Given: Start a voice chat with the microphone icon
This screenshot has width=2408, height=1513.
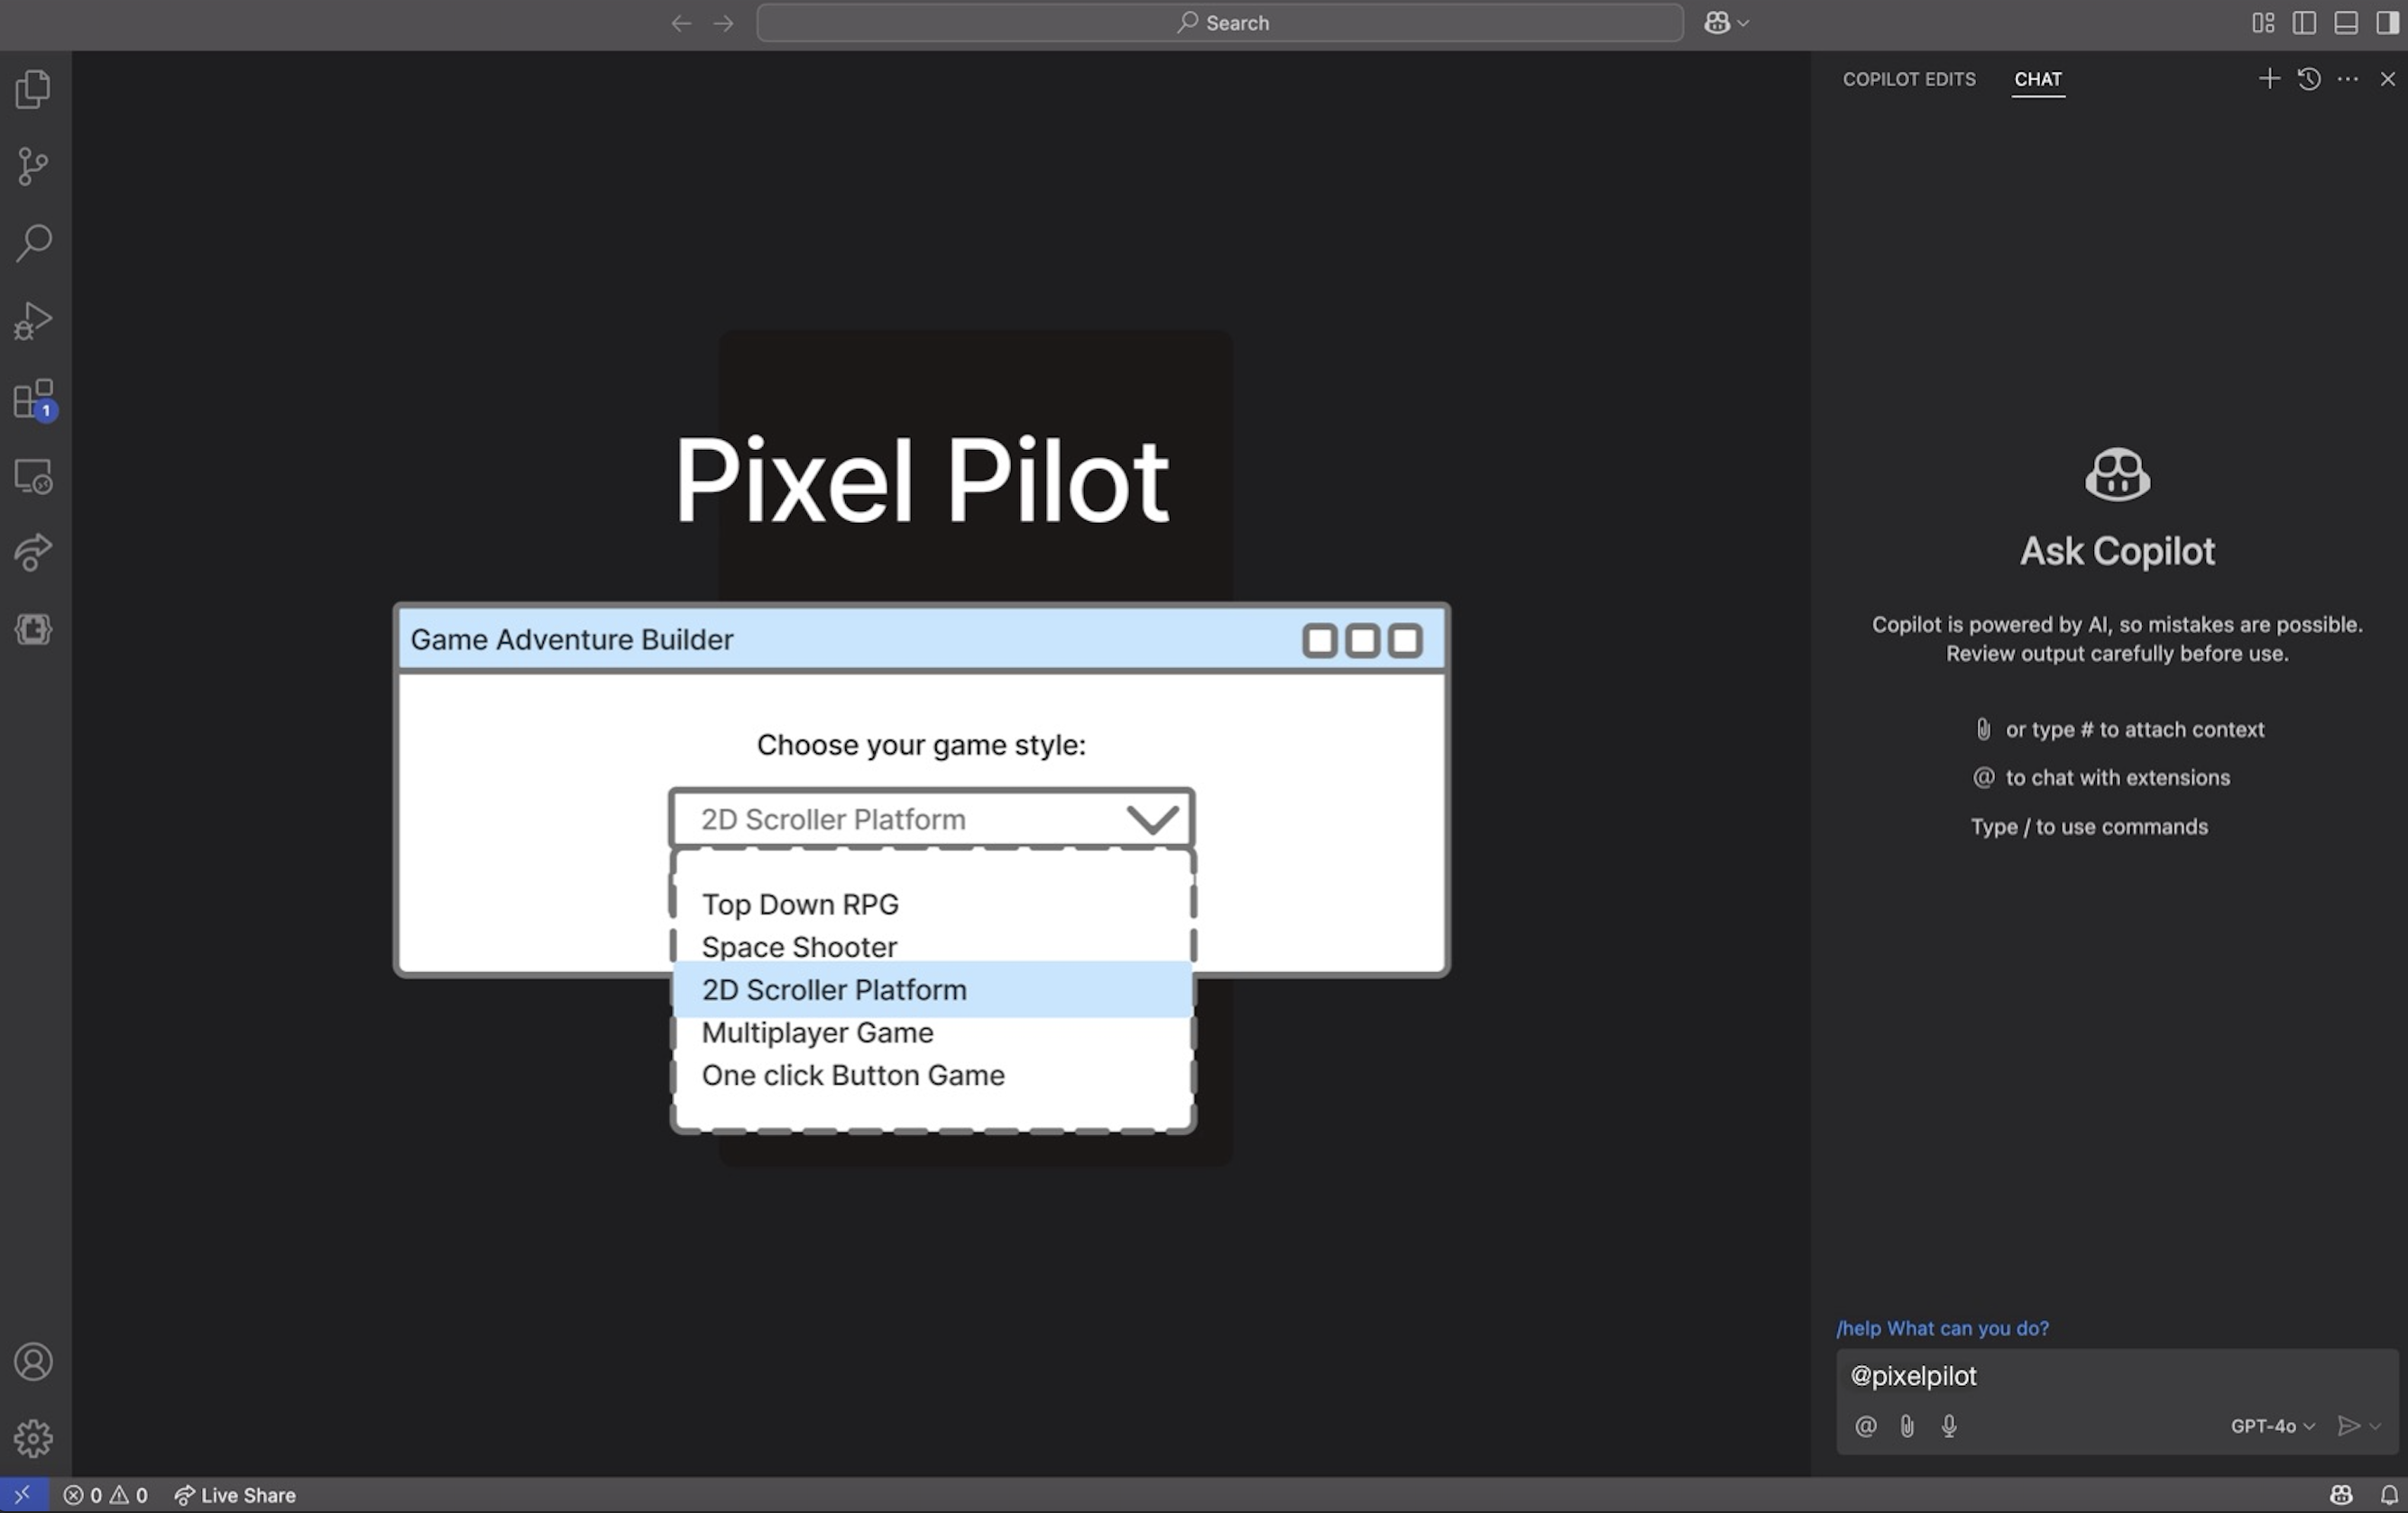Looking at the screenshot, I should 1948,1426.
